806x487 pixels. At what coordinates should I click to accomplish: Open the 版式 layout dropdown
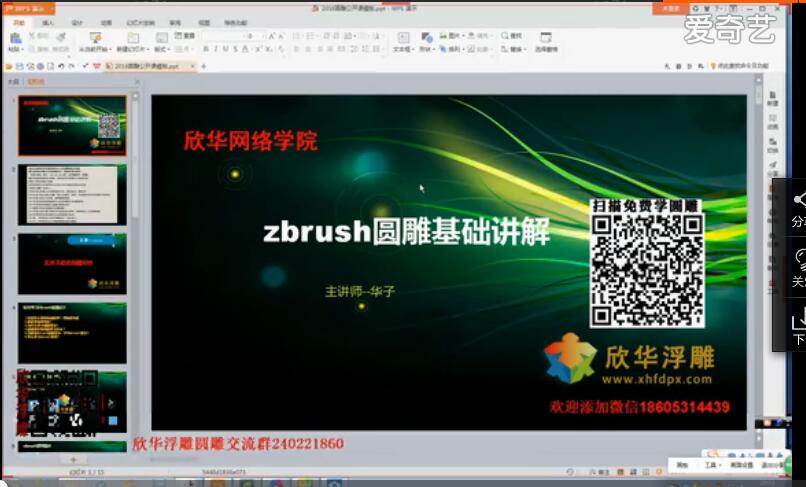pos(162,49)
